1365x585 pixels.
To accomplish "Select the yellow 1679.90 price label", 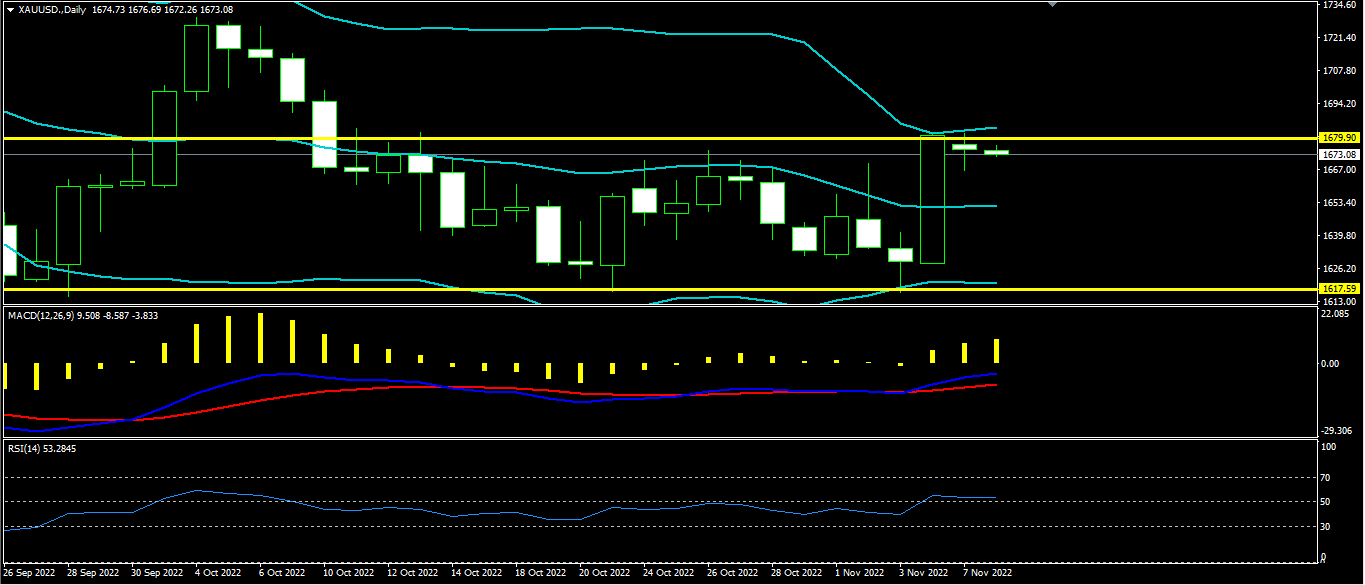I will click(1337, 137).
